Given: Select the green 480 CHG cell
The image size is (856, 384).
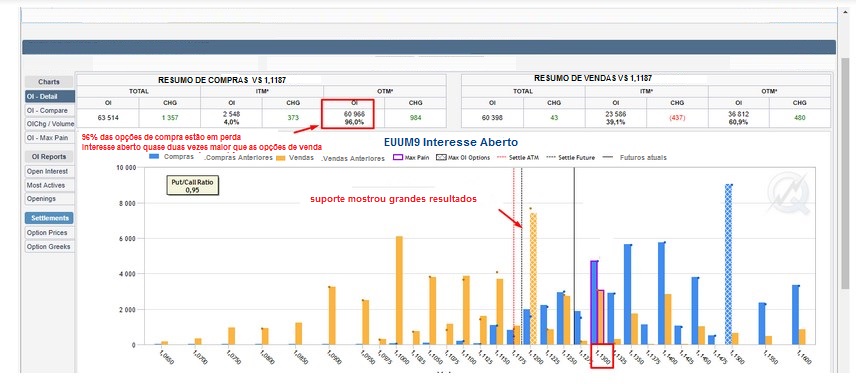Looking at the screenshot, I should click(800, 118).
